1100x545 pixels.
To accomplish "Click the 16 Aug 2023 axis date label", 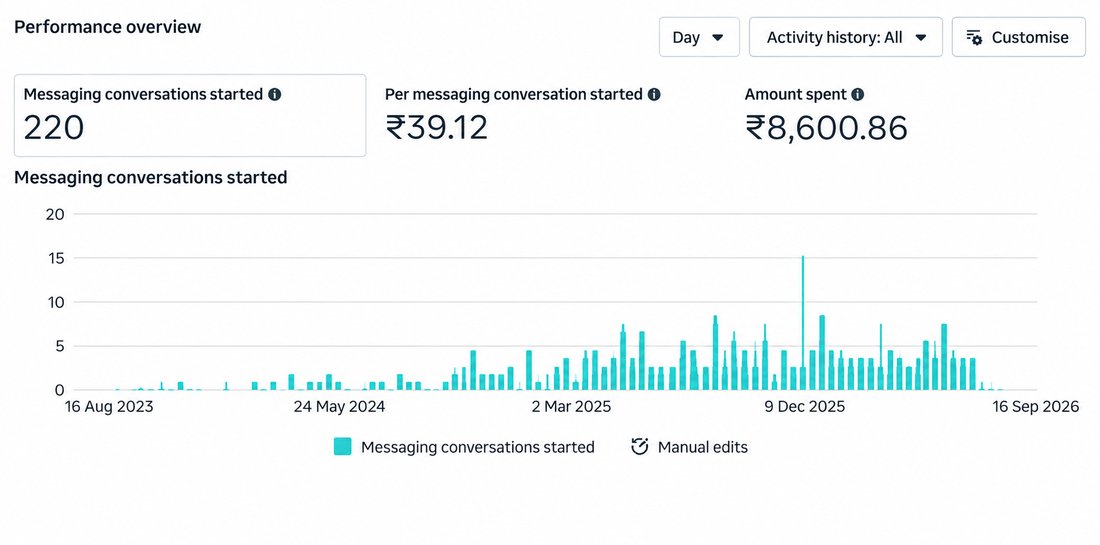I will 109,407.
